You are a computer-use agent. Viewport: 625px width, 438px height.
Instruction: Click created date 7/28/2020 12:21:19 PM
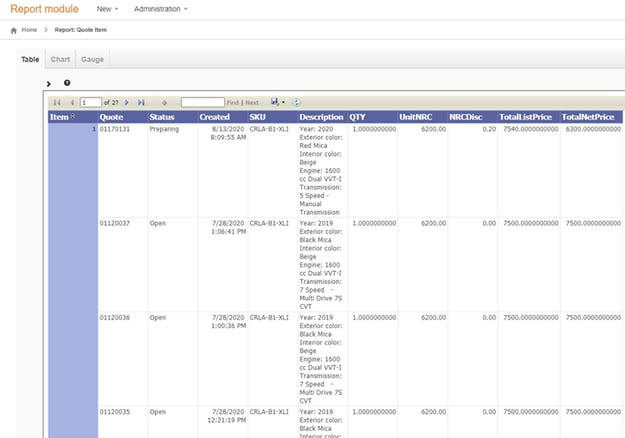(x=226, y=416)
